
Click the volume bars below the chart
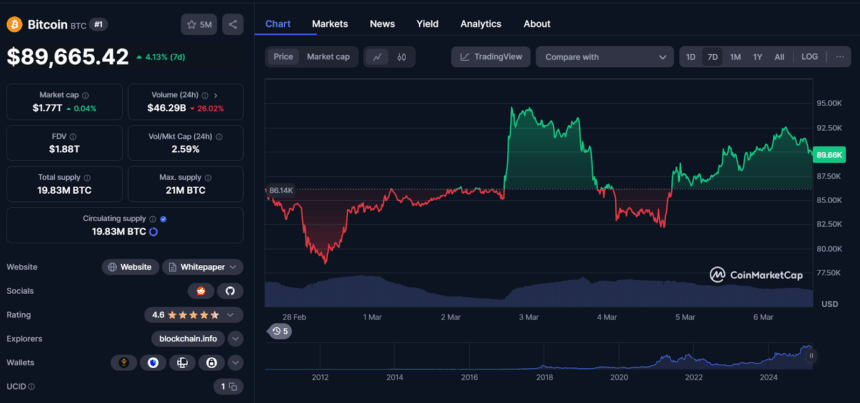point(538,292)
